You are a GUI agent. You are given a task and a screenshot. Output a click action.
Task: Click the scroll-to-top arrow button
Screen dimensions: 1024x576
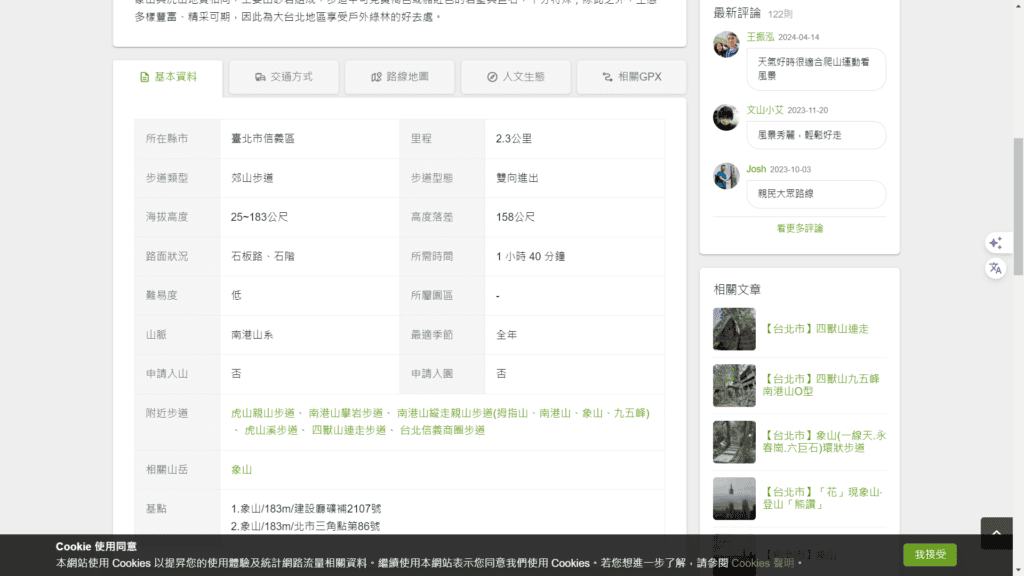point(997,533)
